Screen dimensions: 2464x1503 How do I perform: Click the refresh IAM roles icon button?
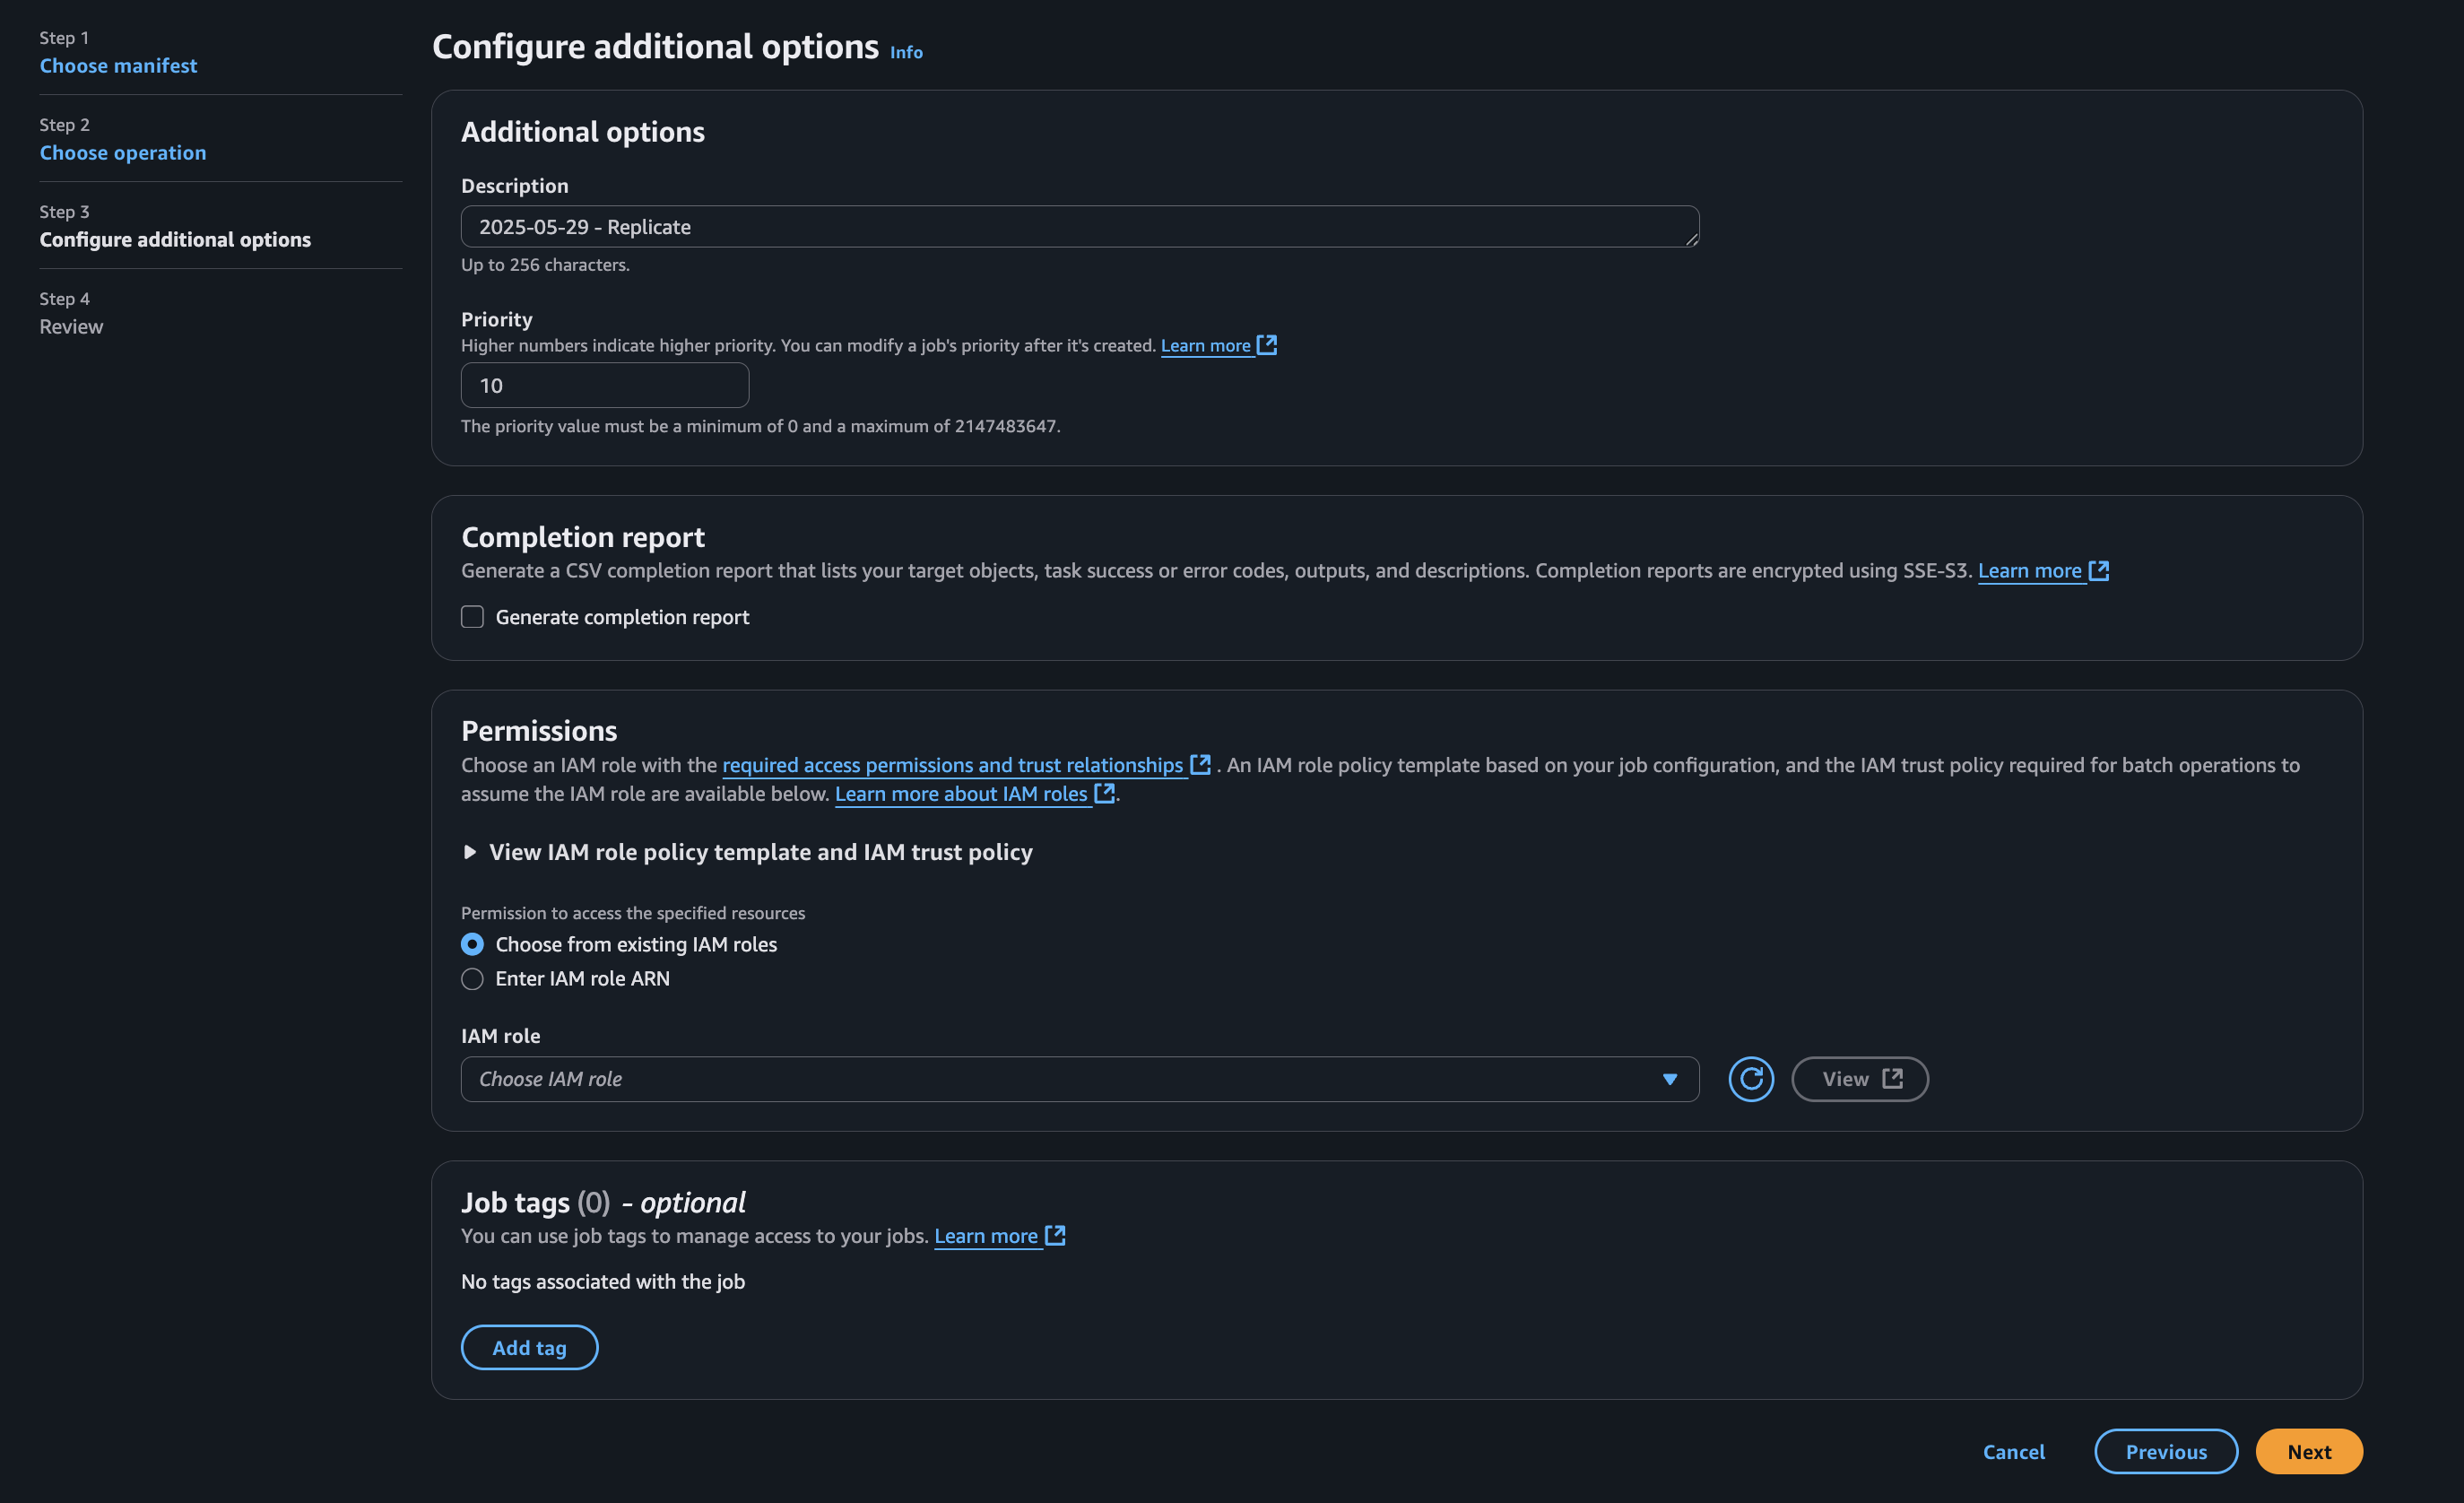(x=1751, y=1079)
